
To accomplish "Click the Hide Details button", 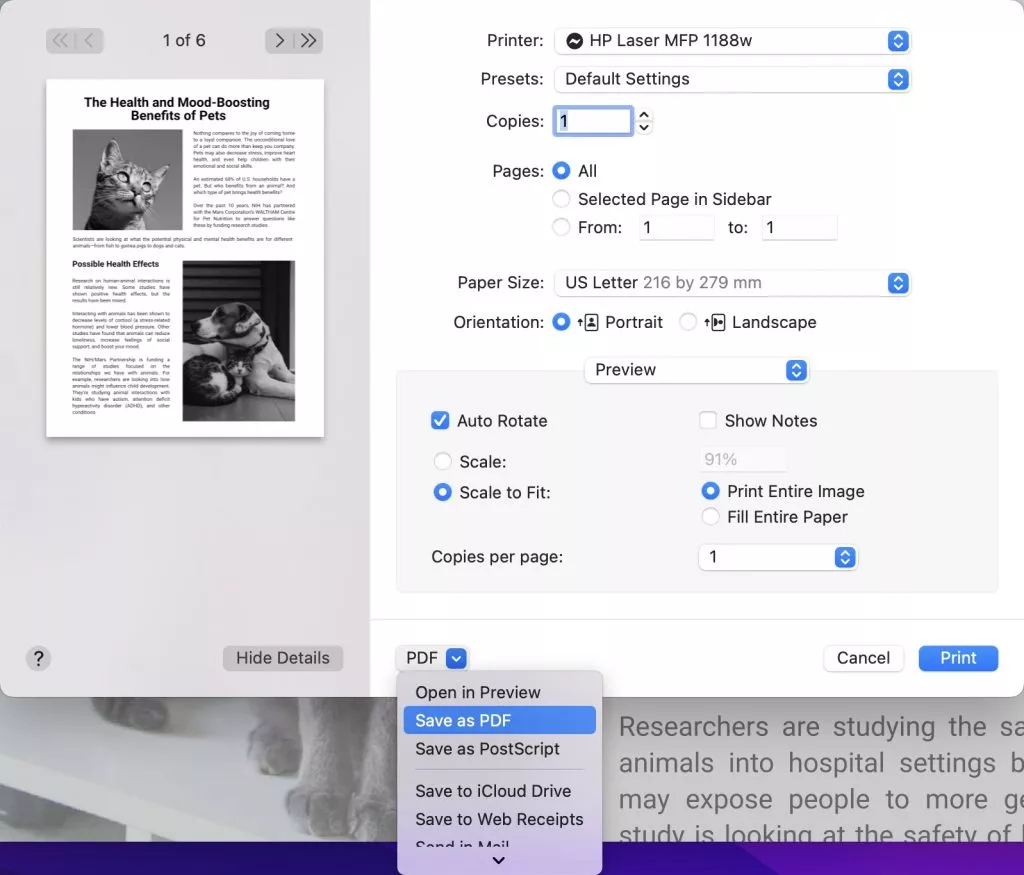I will click(282, 658).
